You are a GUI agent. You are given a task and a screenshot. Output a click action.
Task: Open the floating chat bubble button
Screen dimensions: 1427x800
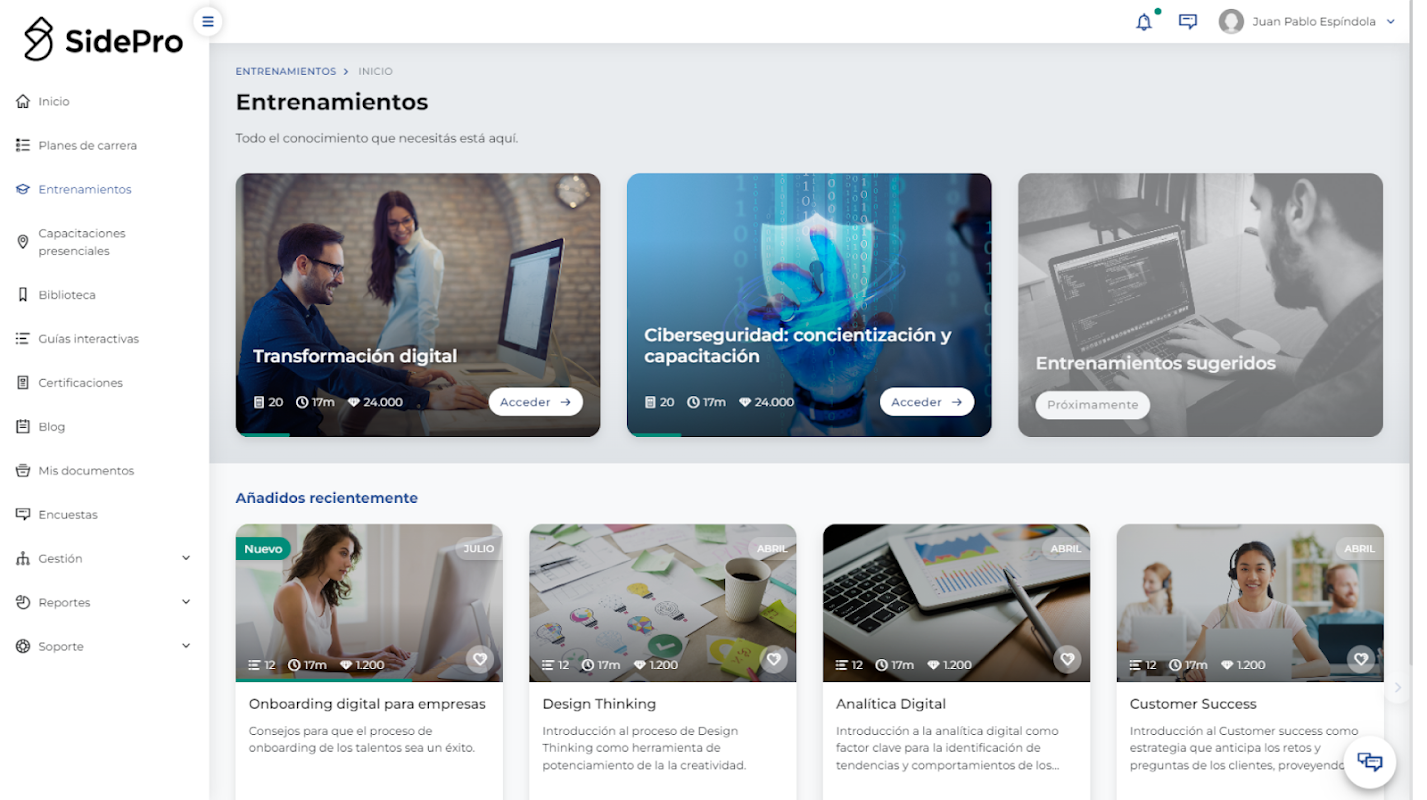pyautogui.click(x=1369, y=762)
